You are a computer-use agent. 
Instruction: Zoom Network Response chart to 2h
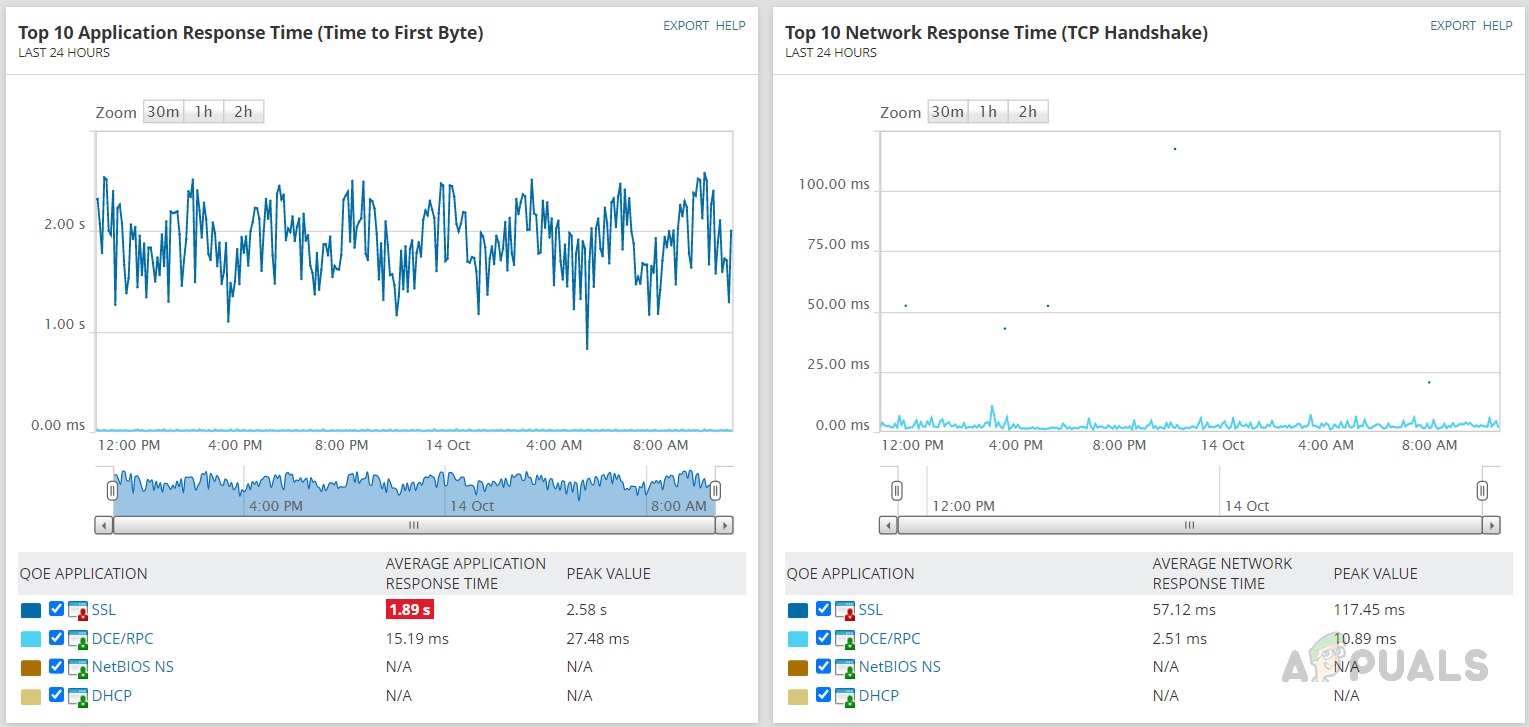click(x=1028, y=112)
